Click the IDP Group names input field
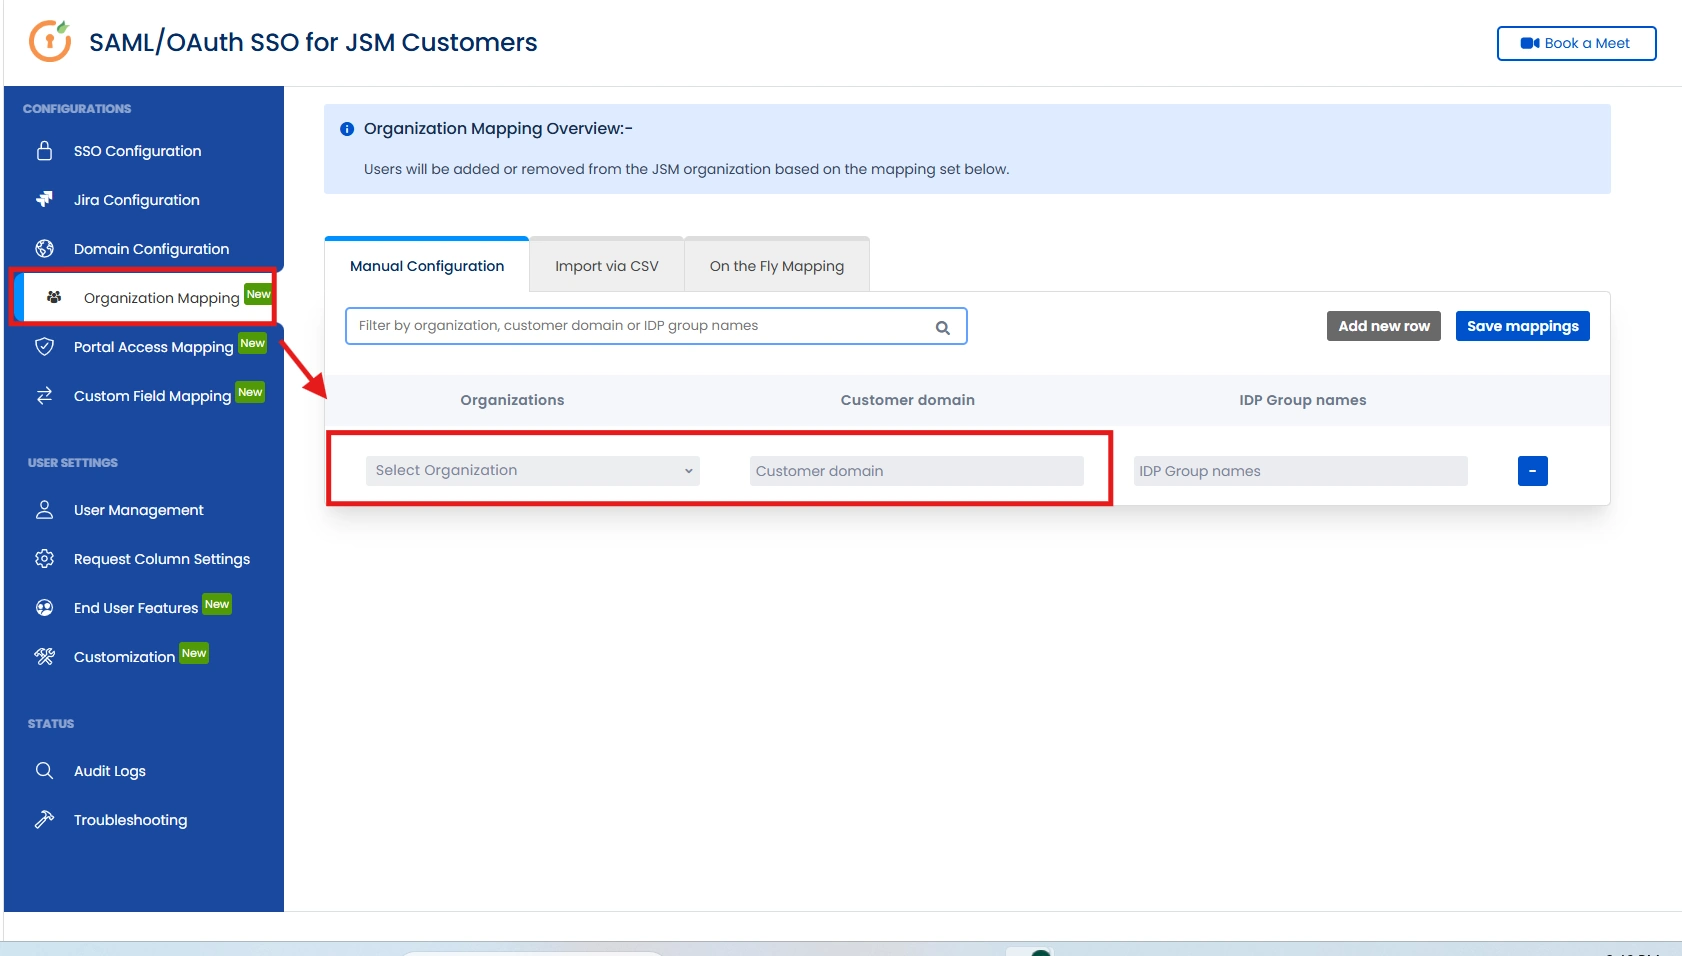Image resolution: width=1682 pixels, height=956 pixels. [1301, 471]
